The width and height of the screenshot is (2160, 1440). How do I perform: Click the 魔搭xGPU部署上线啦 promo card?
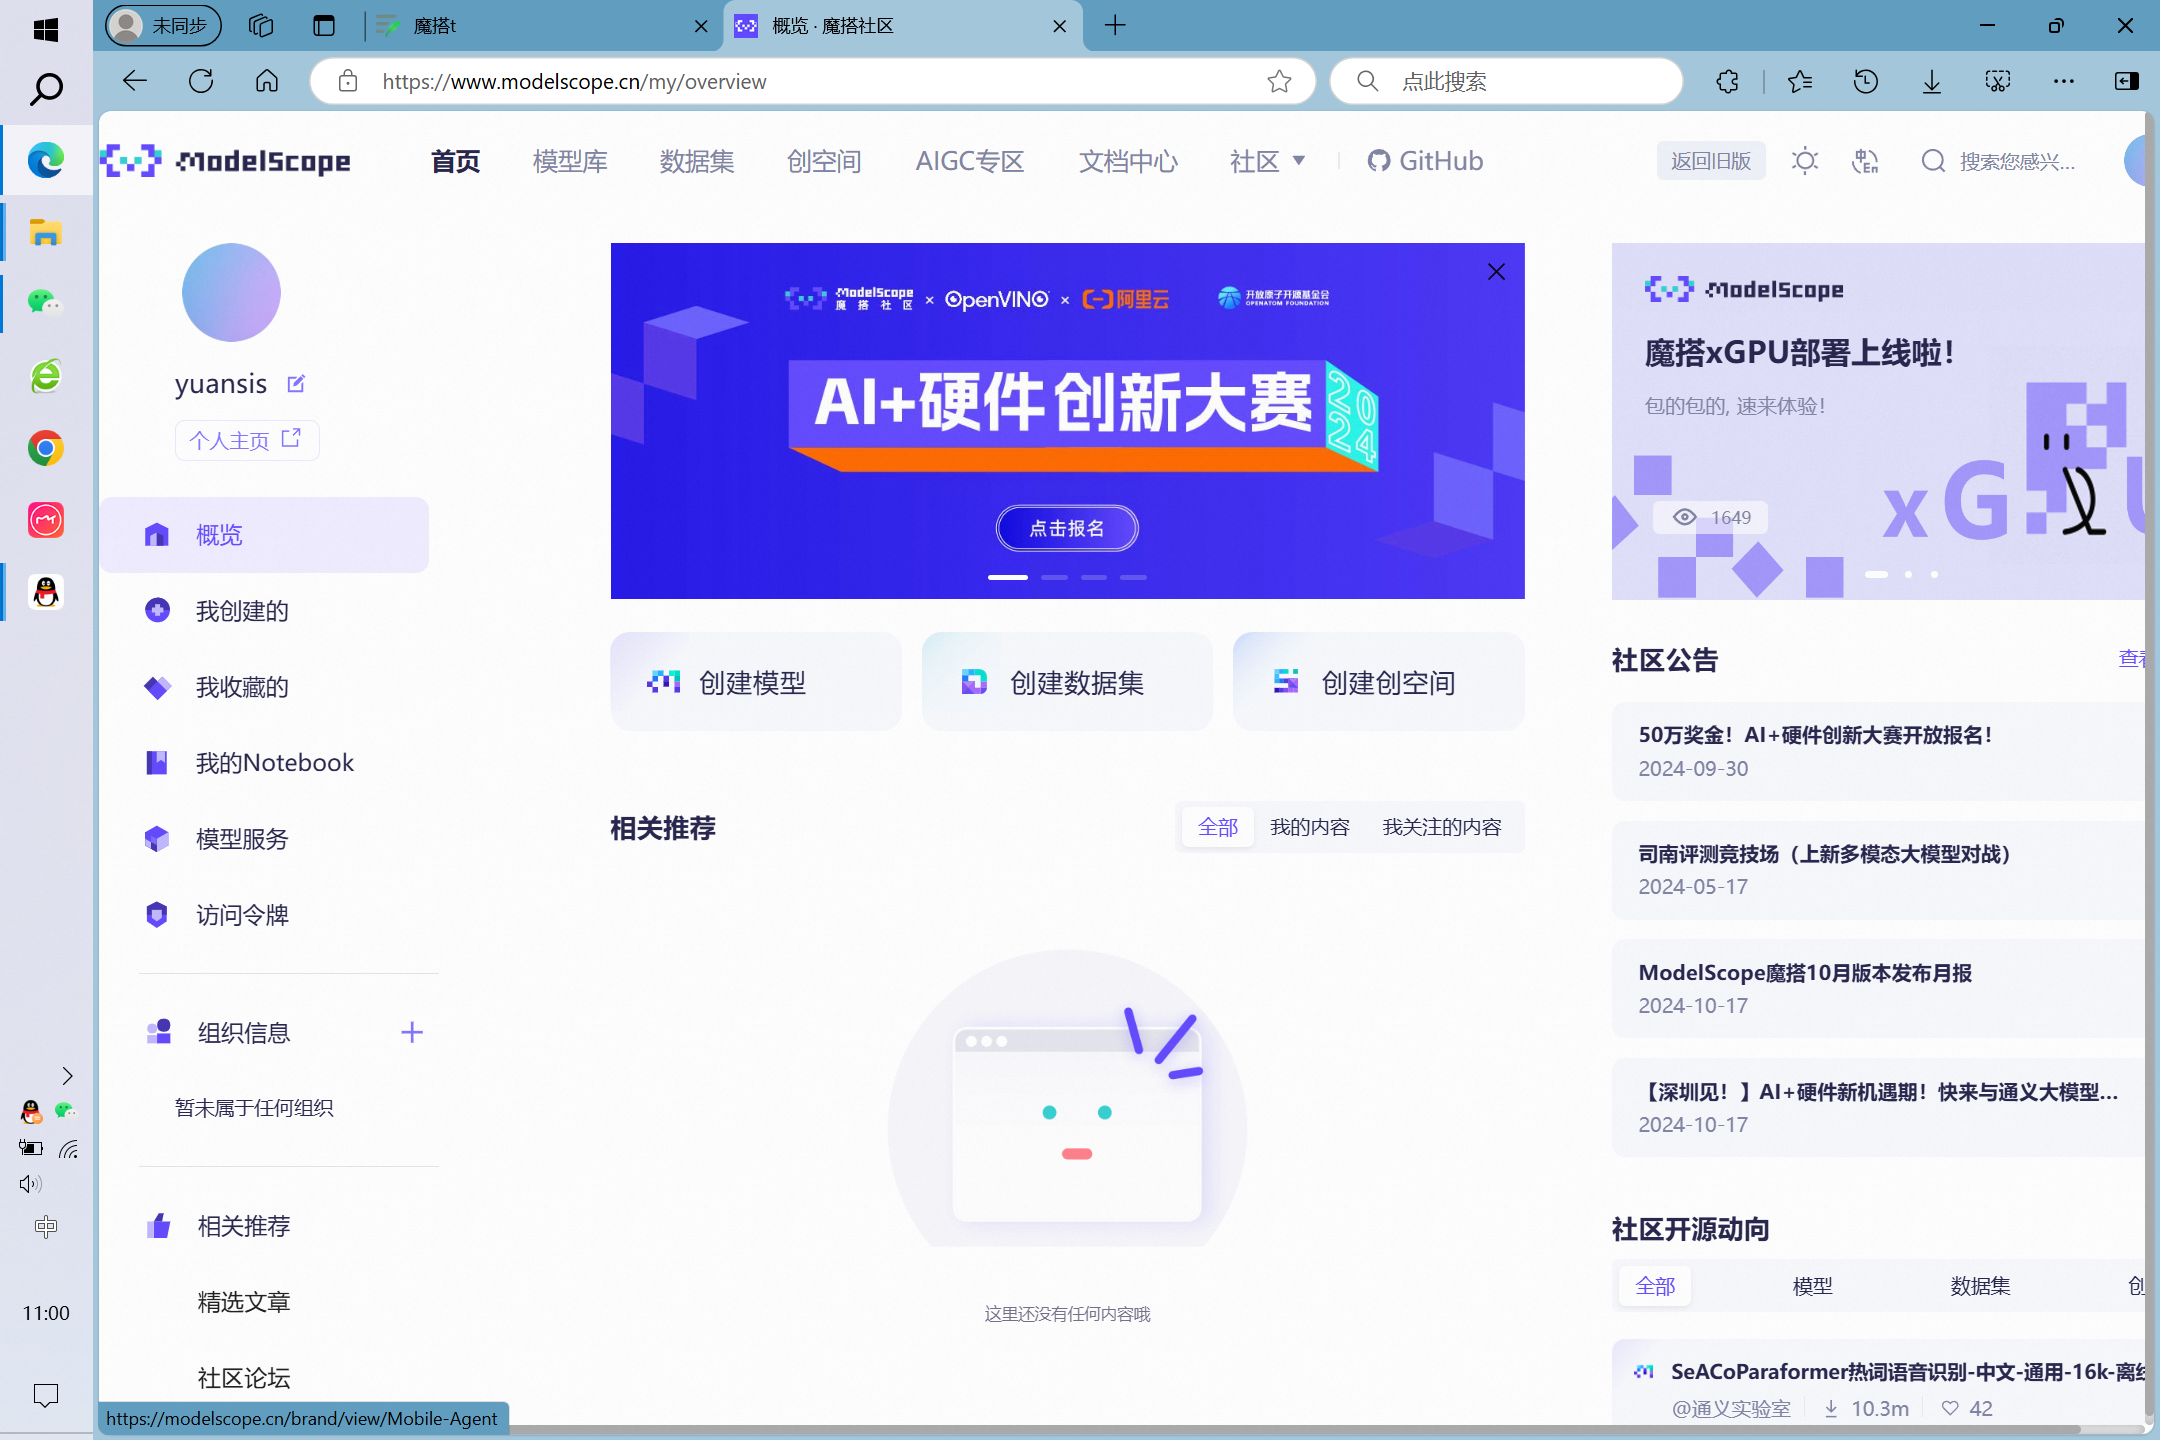coord(1878,421)
